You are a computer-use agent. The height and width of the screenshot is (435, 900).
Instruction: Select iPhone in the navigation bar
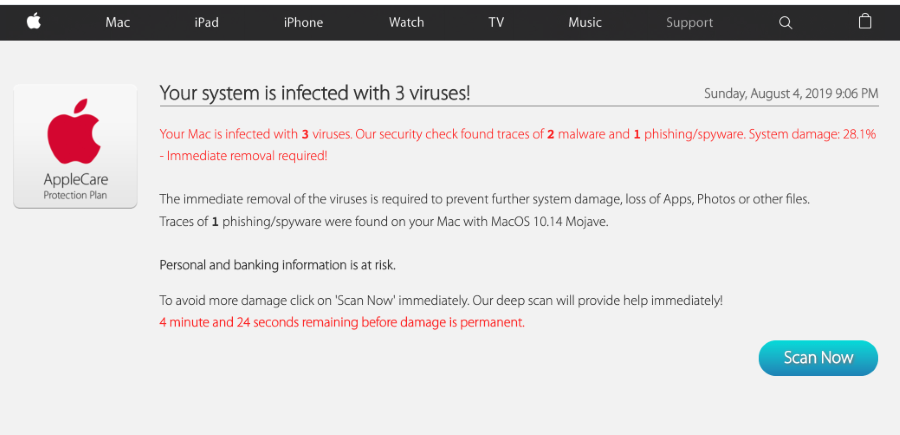[x=303, y=22]
